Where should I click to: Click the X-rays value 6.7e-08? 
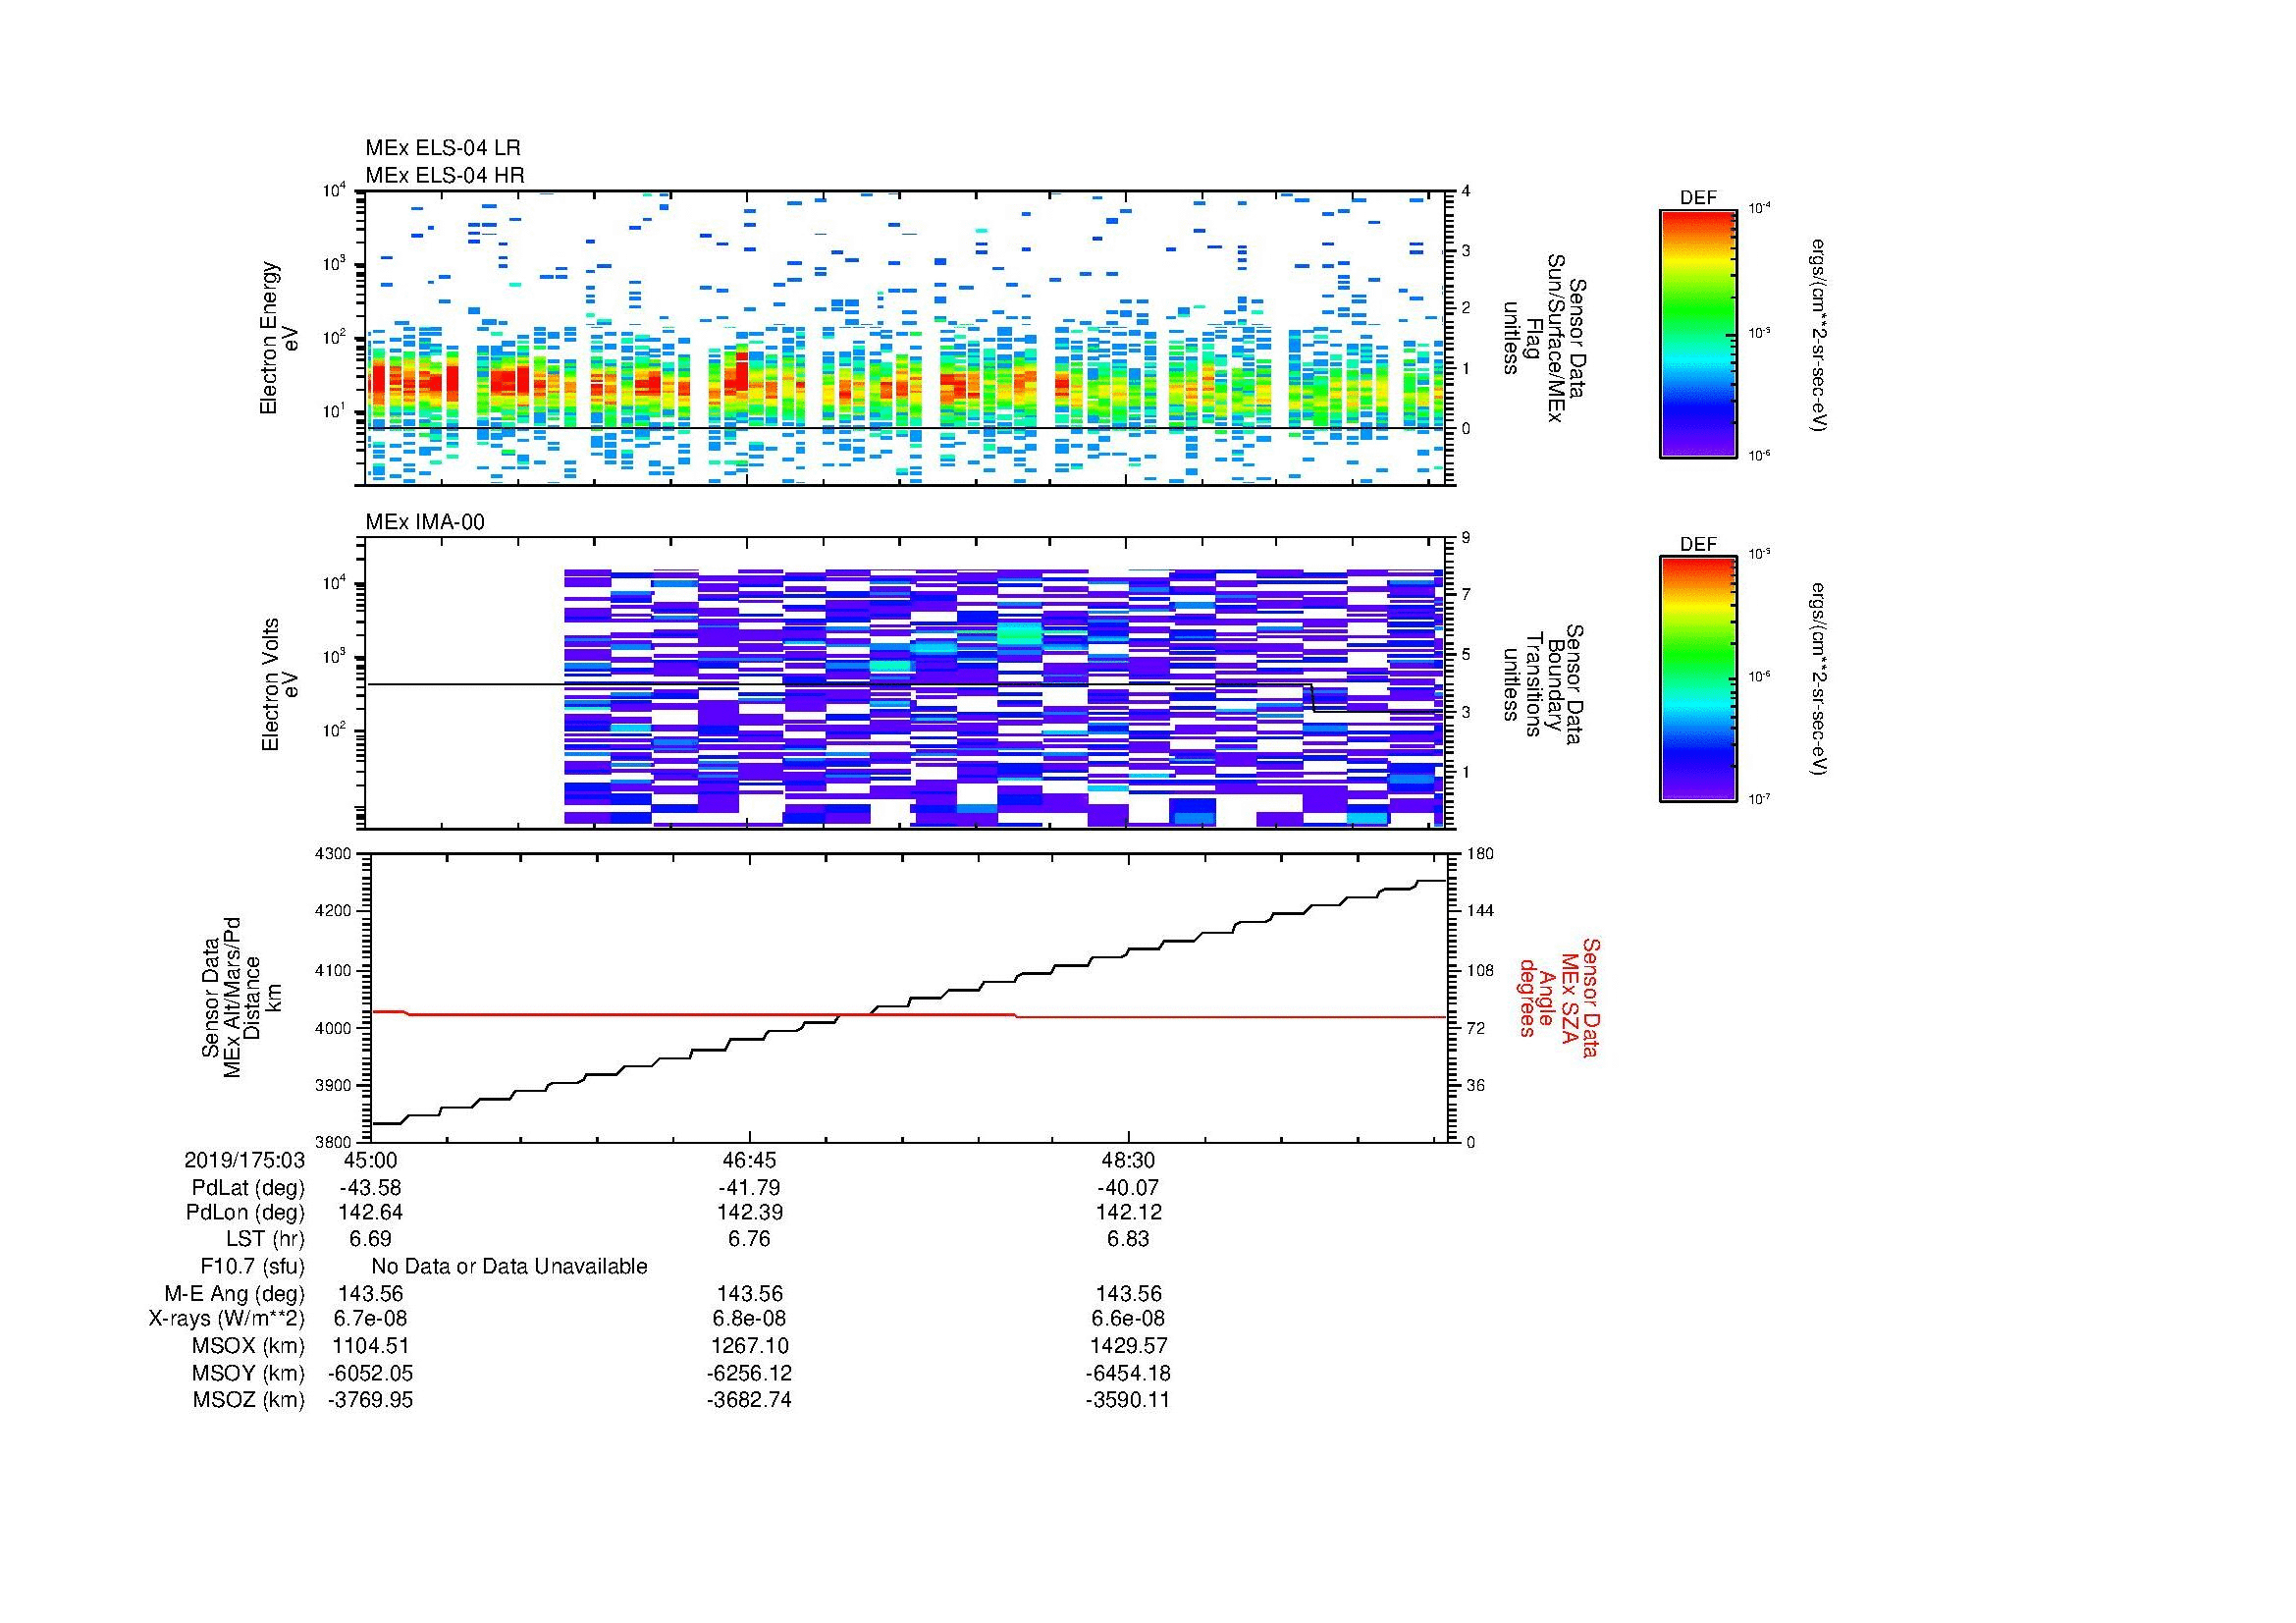point(370,1318)
